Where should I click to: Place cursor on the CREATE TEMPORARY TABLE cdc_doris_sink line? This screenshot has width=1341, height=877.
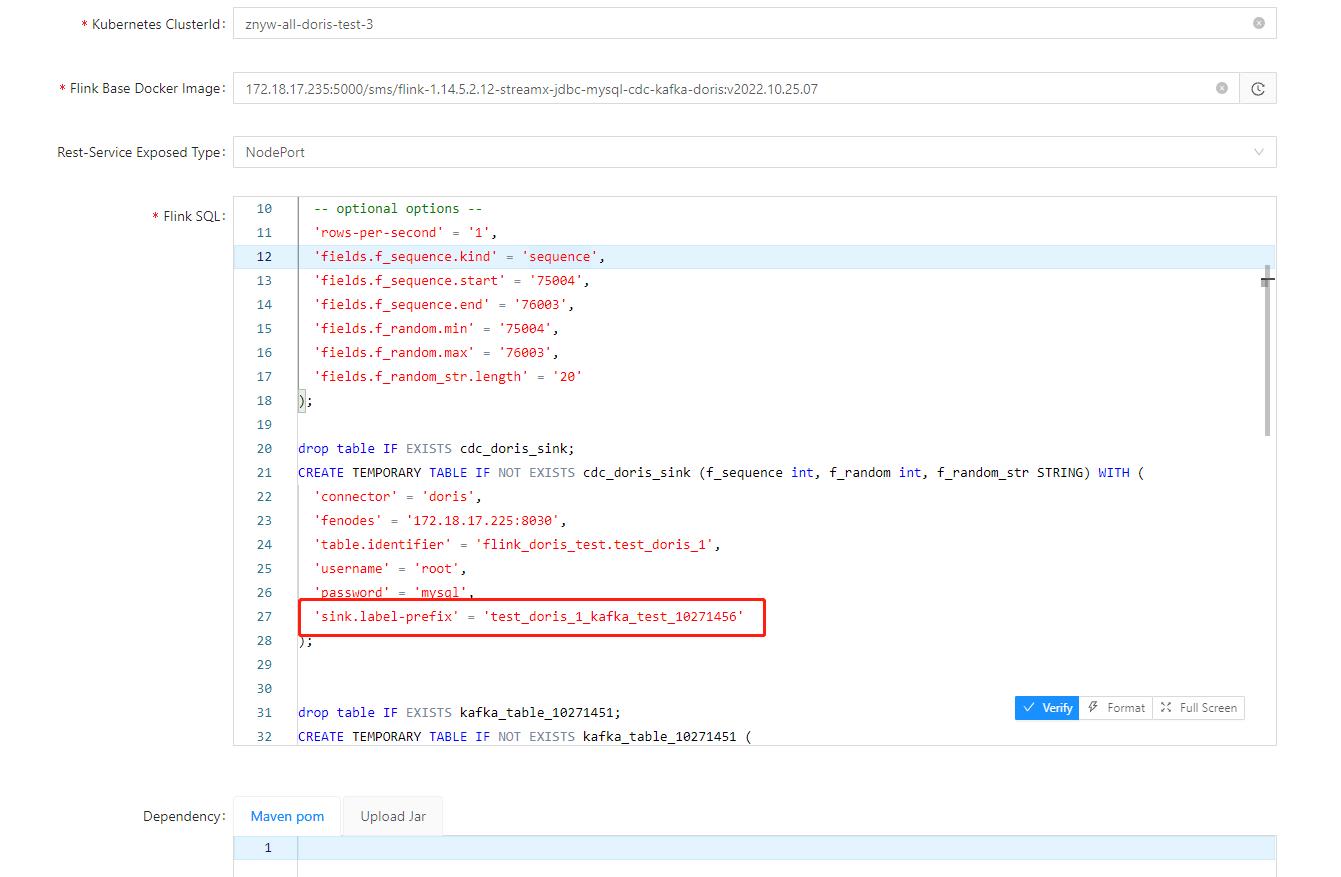pyautogui.click(x=600, y=472)
